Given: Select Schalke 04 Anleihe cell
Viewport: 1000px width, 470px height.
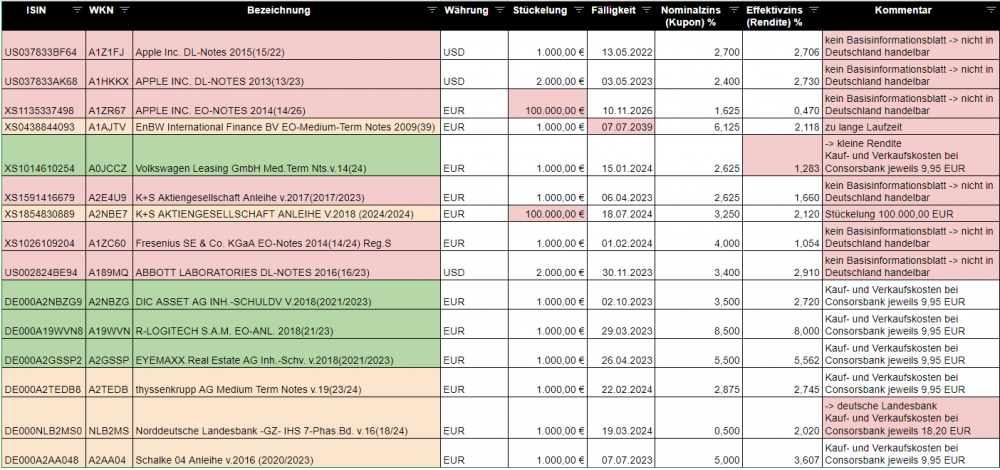Looking at the screenshot, I should 286,453.
